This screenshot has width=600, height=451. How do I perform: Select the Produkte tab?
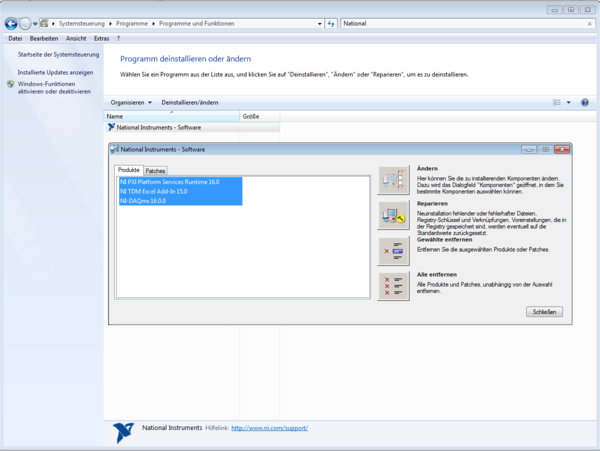click(x=129, y=170)
